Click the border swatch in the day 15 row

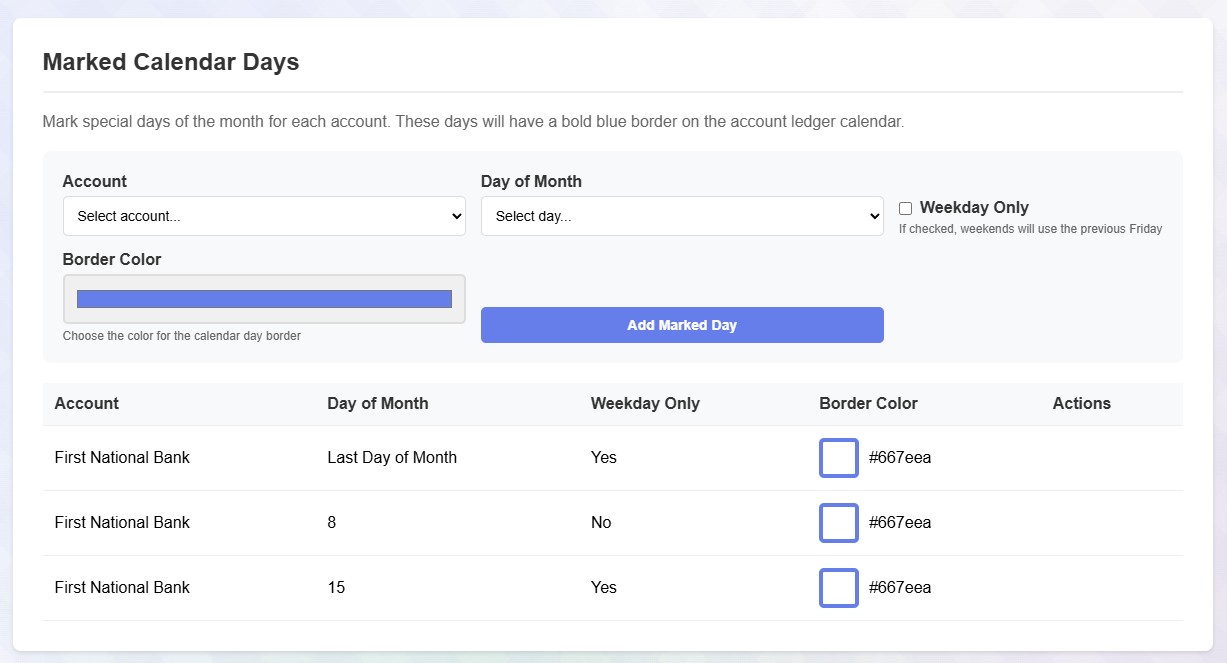[x=838, y=588]
